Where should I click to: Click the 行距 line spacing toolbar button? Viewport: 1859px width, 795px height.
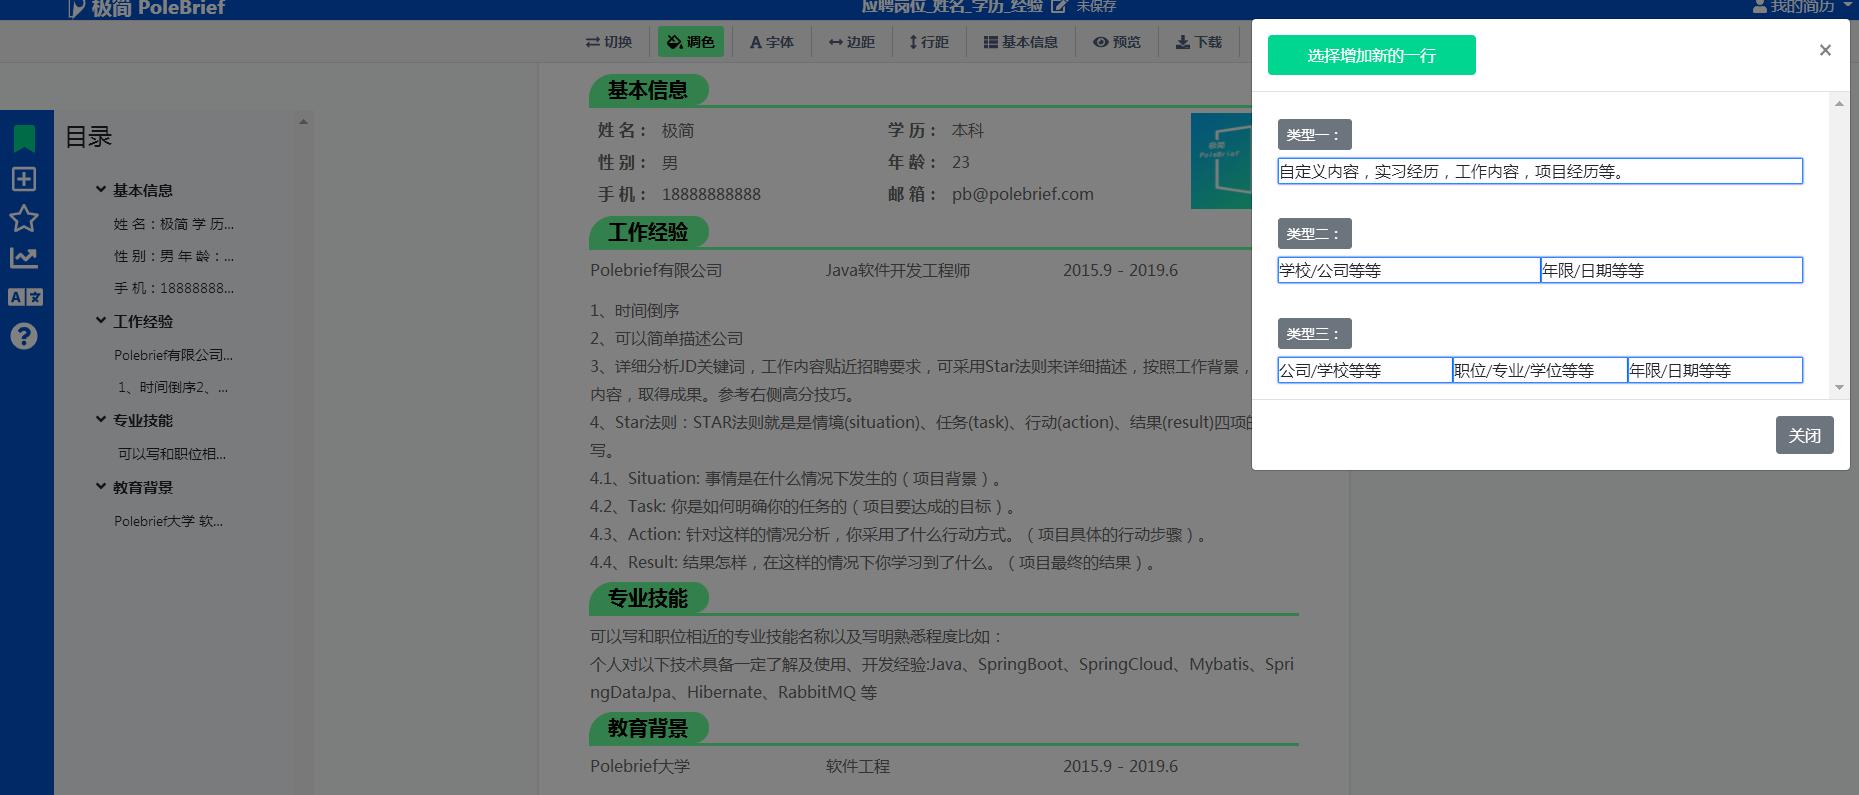pyautogui.click(x=929, y=42)
